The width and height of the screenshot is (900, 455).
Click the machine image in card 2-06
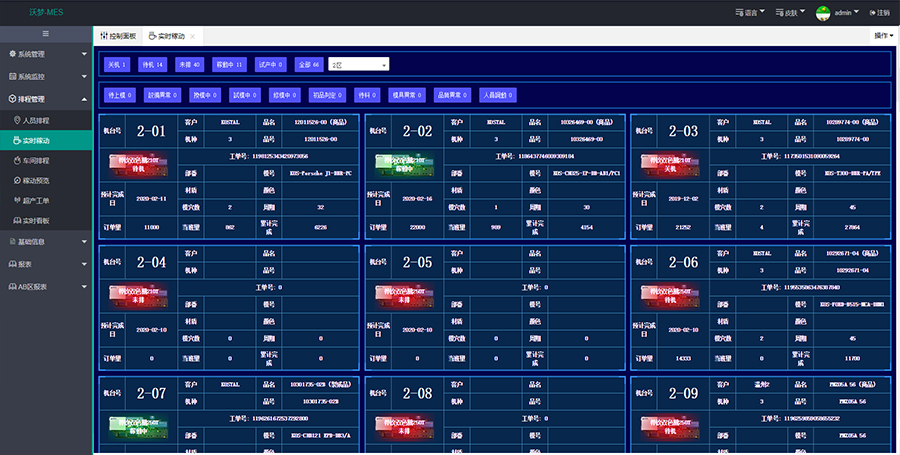(x=662, y=294)
